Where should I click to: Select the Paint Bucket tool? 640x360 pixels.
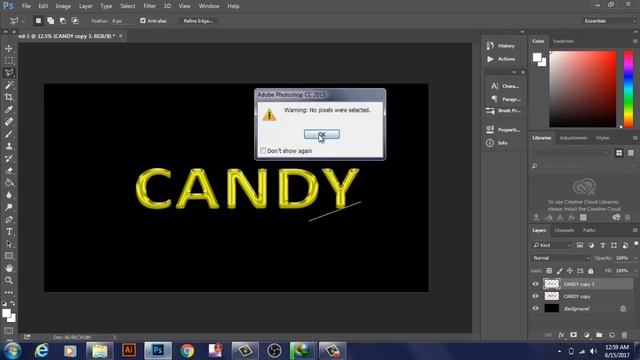[9, 183]
